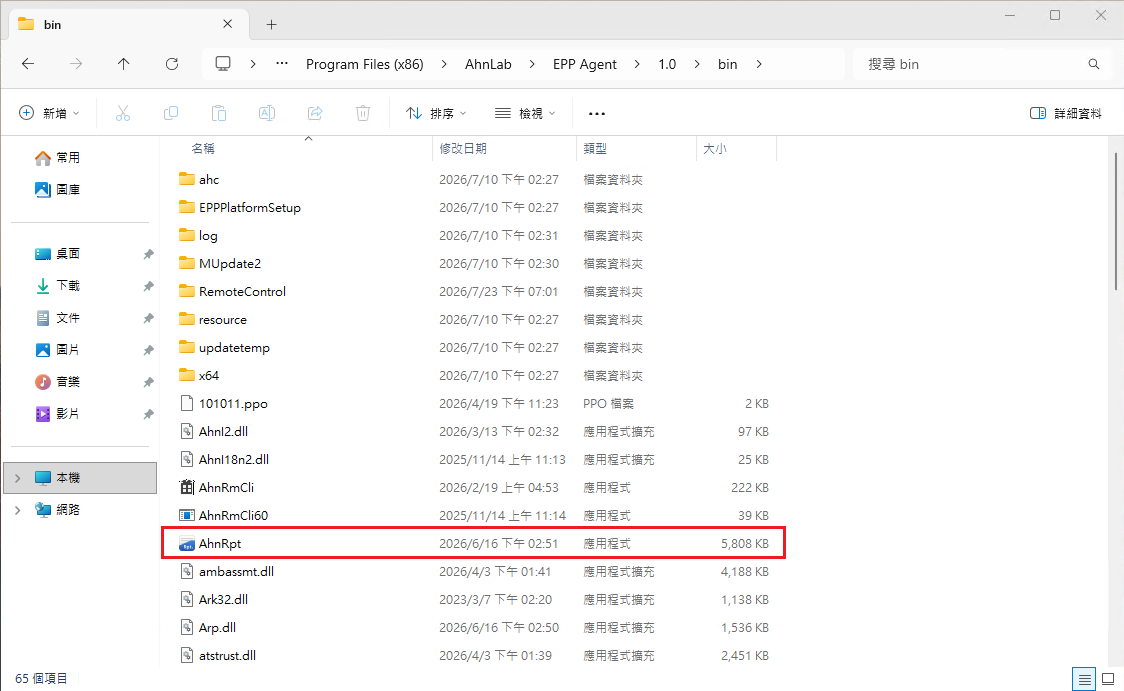1124x691 pixels.
Task: Refresh the folder view
Action: click(172, 64)
